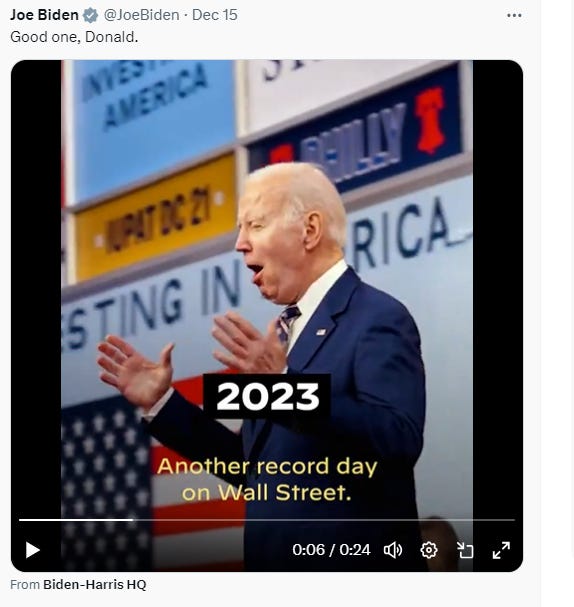Open the Dec 15 tweet timestamp
The height and width of the screenshot is (607, 574).
tap(214, 15)
